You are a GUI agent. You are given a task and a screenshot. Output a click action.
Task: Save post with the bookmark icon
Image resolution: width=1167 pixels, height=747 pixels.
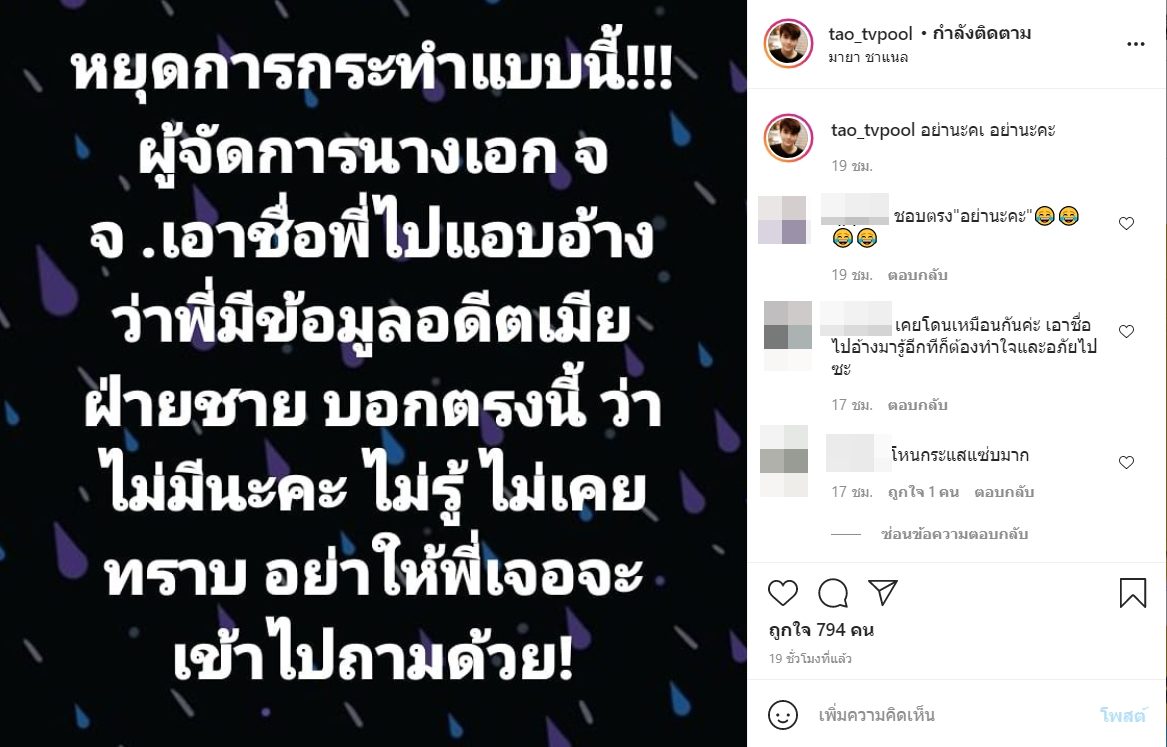pyautogui.click(x=1133, y=593)
